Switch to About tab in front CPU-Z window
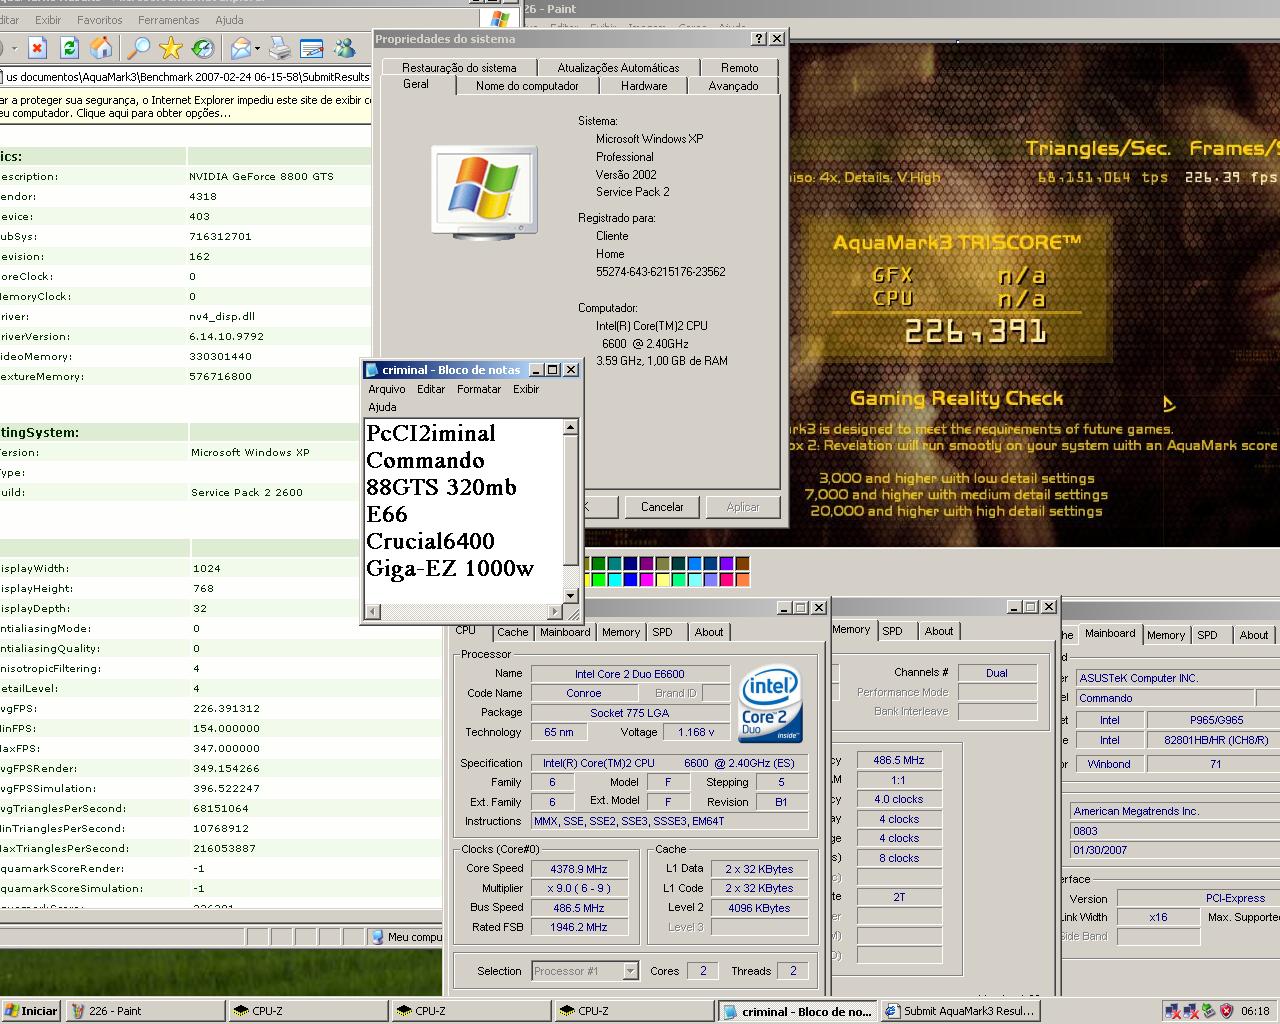Viewport: 1280px width, 1024px height. [709, 632]
